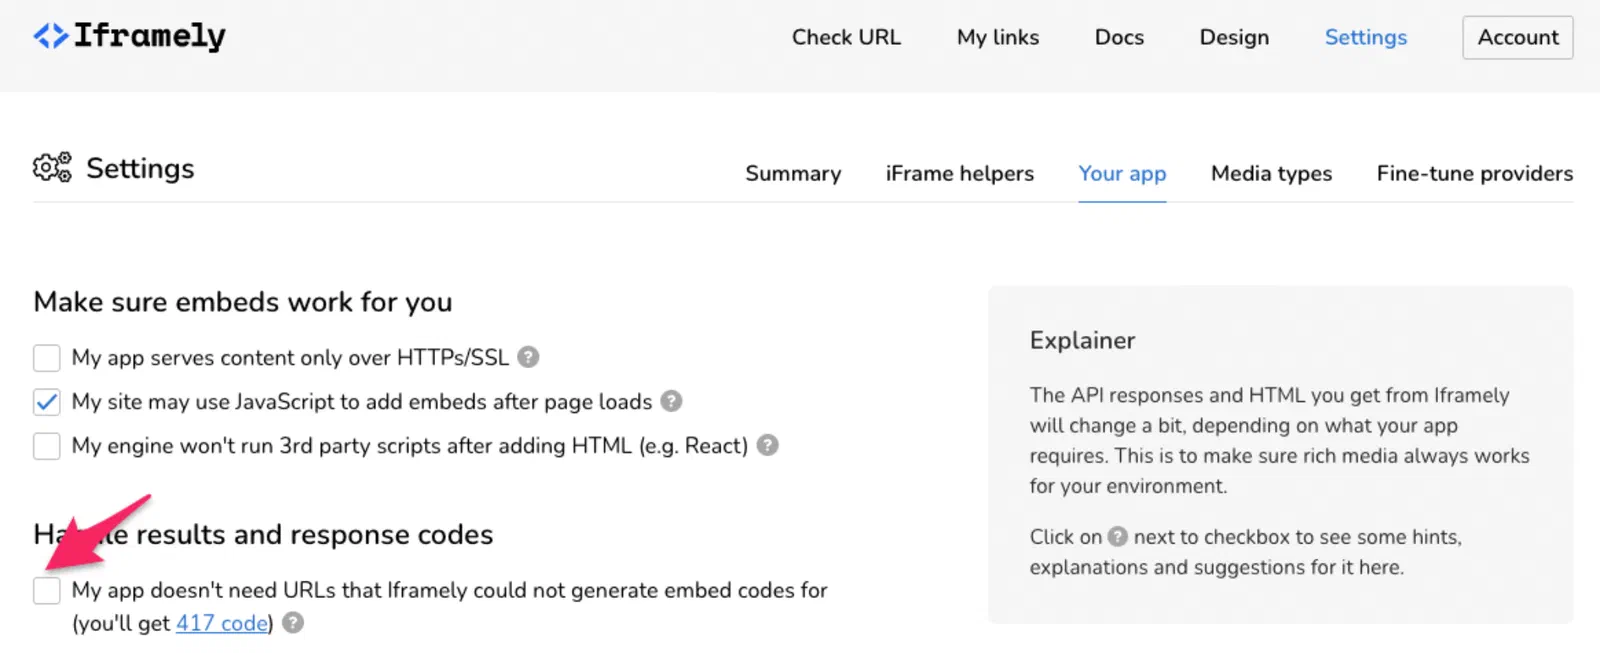Check 'My engine won't run 3rd party scripts'
The width and height of the screenshot is (1600, 653).
[47, 446]
